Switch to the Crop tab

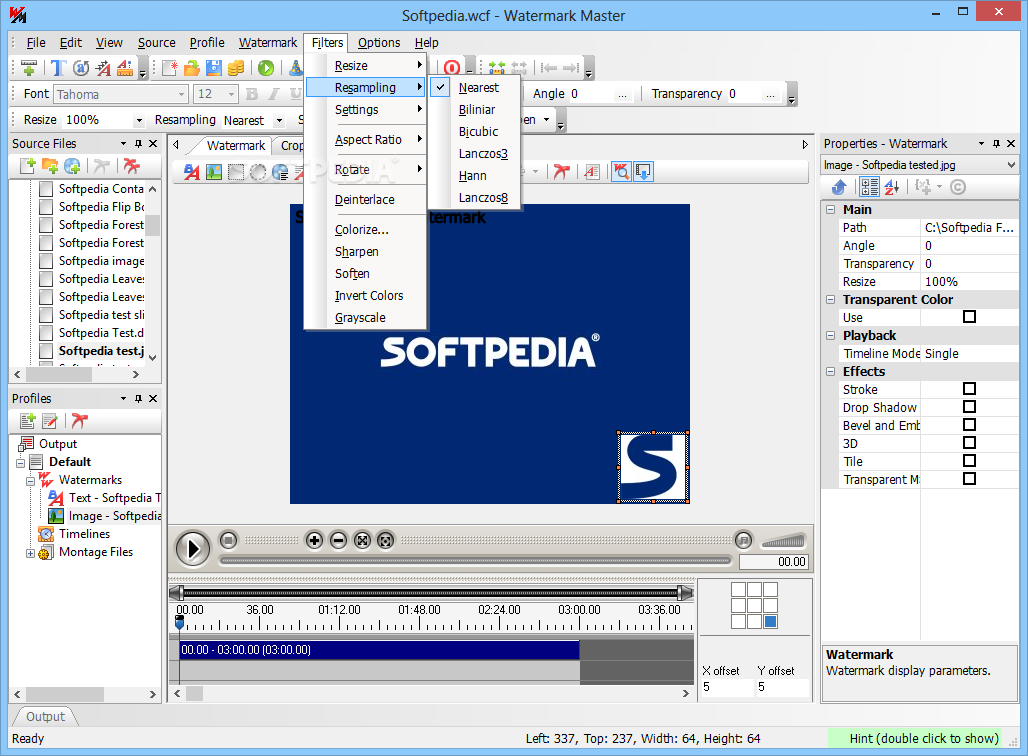(290, 146)
